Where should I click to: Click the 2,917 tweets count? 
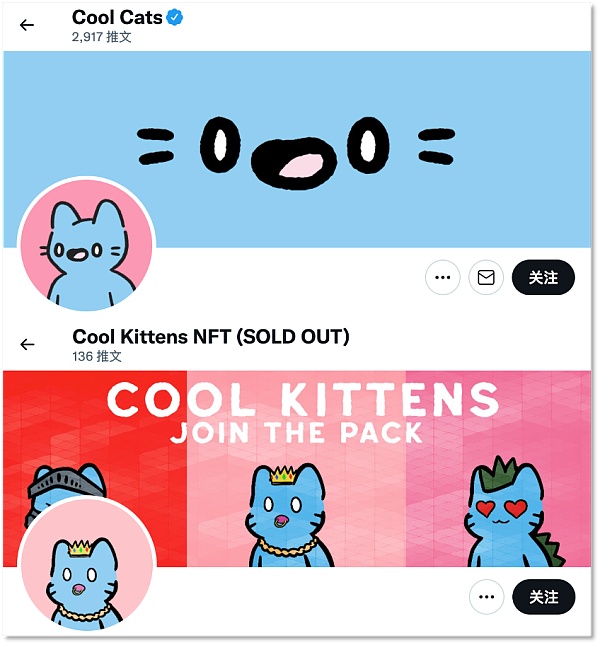[x=102, y=37]
